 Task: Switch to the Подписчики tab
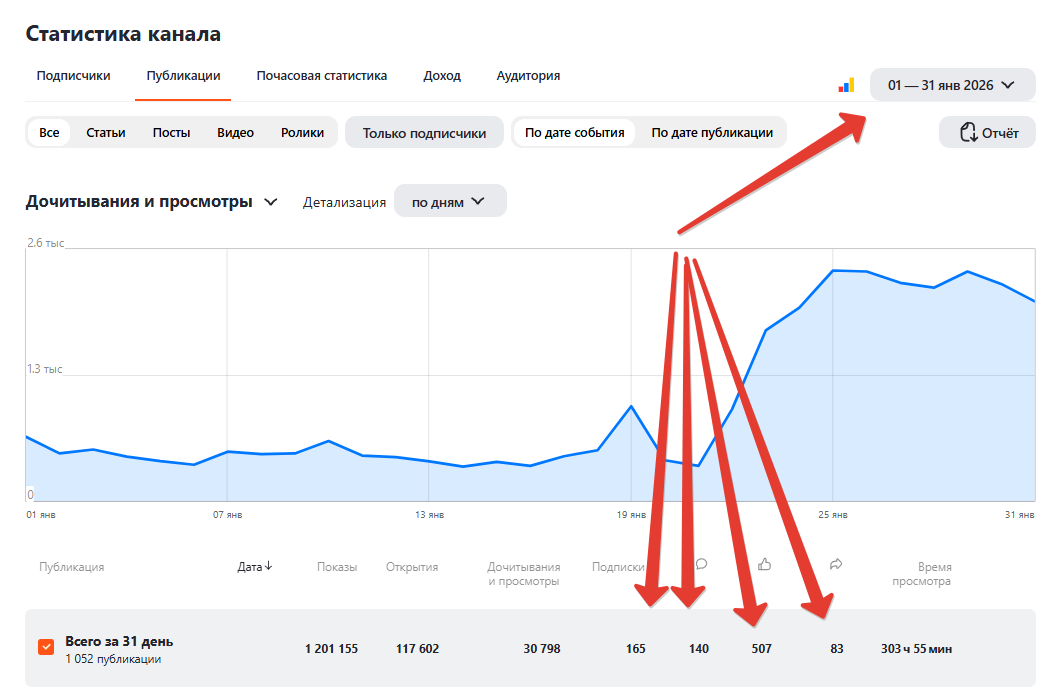click(73, 75)
